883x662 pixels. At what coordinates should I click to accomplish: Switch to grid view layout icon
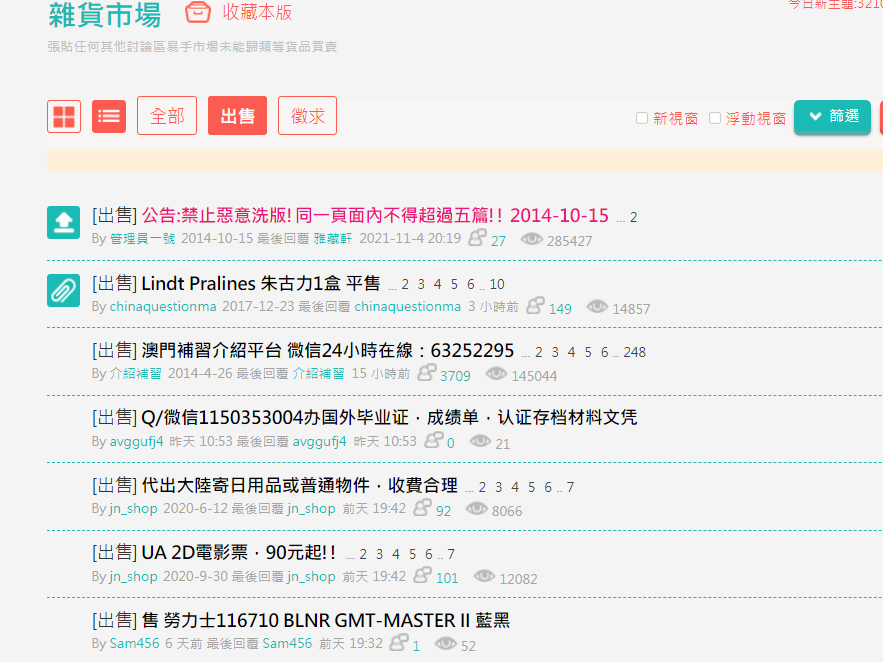coord(64,116)
